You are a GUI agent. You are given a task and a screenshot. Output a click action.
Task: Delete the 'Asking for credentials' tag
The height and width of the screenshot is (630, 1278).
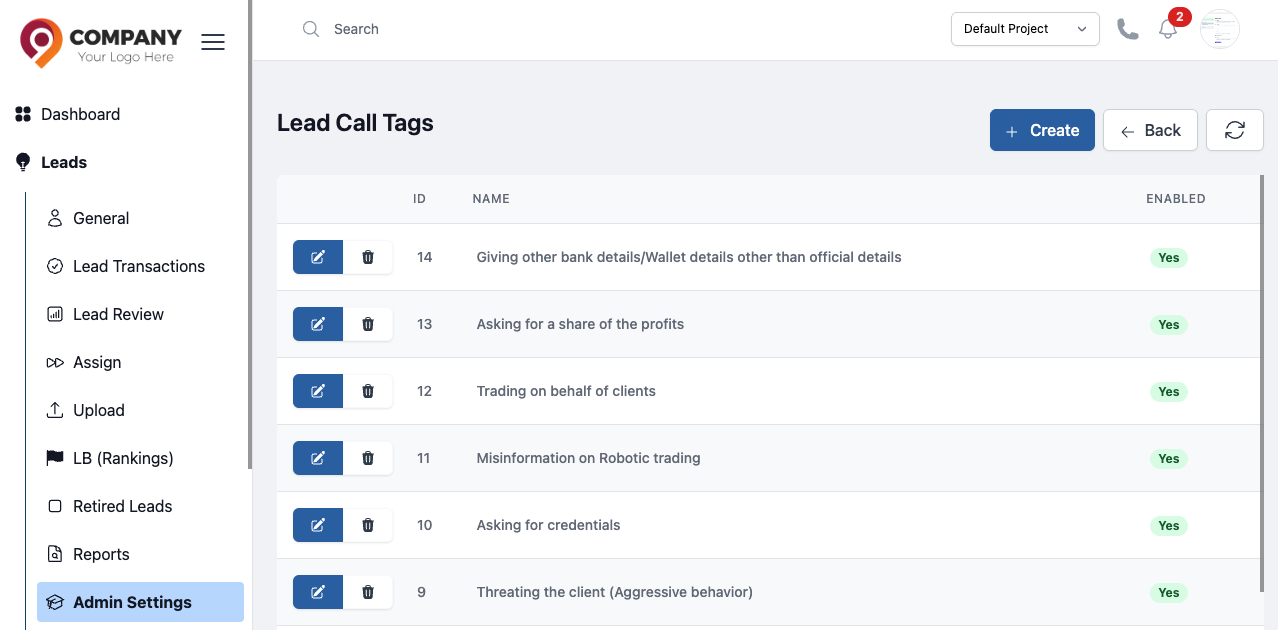tap(368, 525)
